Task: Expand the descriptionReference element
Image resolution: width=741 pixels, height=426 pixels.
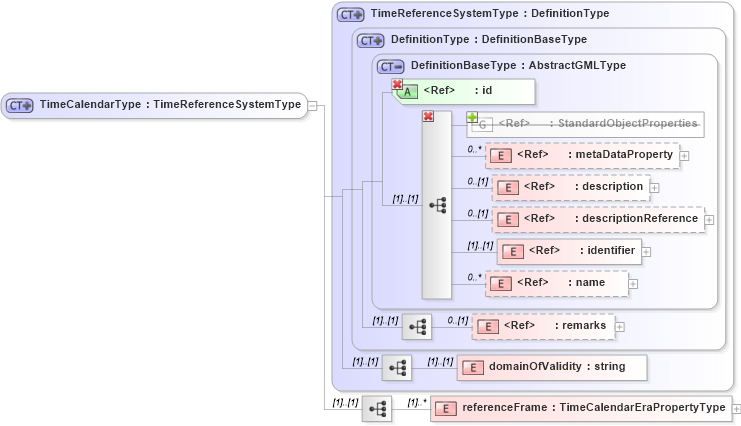Action: (709, 220)
